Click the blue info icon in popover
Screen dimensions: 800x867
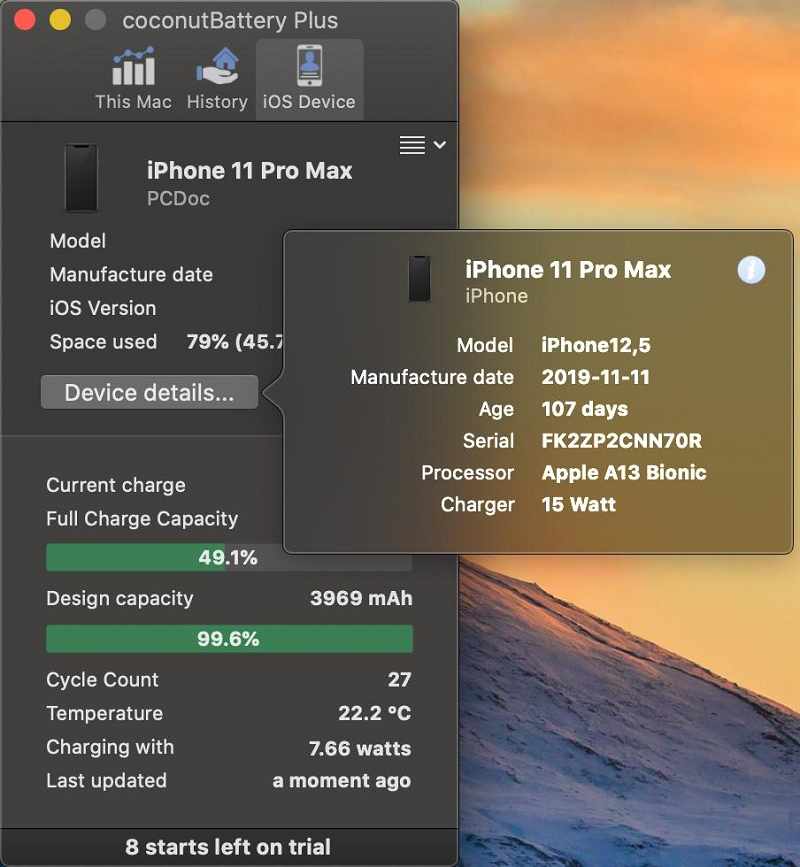click(751, 269)
